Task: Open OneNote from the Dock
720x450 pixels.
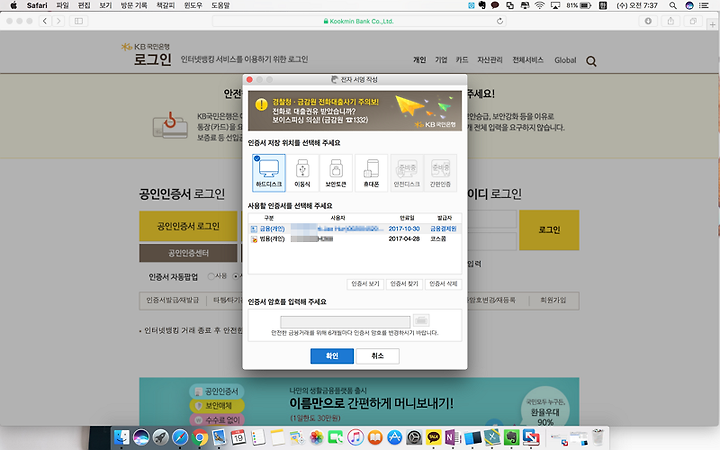Action: tap(452, 437)
